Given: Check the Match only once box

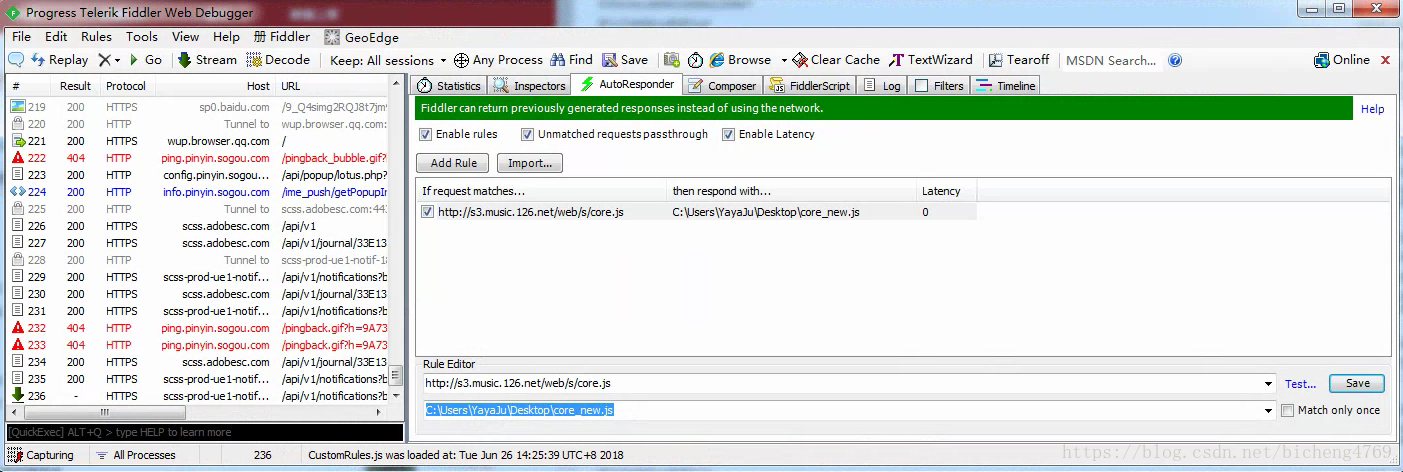Looking at the screenshot, I should [x=1288, y=410].
